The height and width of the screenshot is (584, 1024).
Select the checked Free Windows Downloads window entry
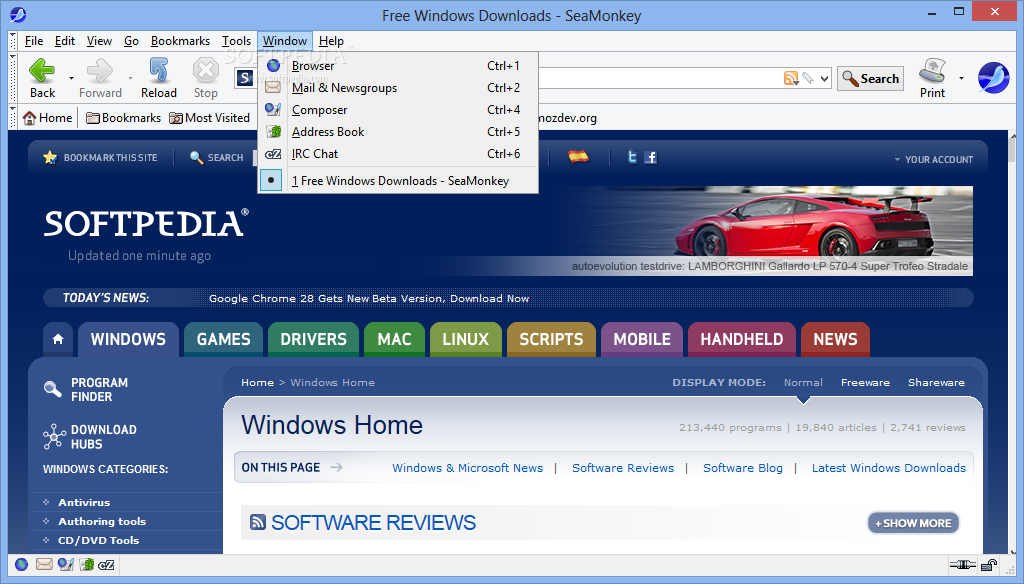pos(398,180)
